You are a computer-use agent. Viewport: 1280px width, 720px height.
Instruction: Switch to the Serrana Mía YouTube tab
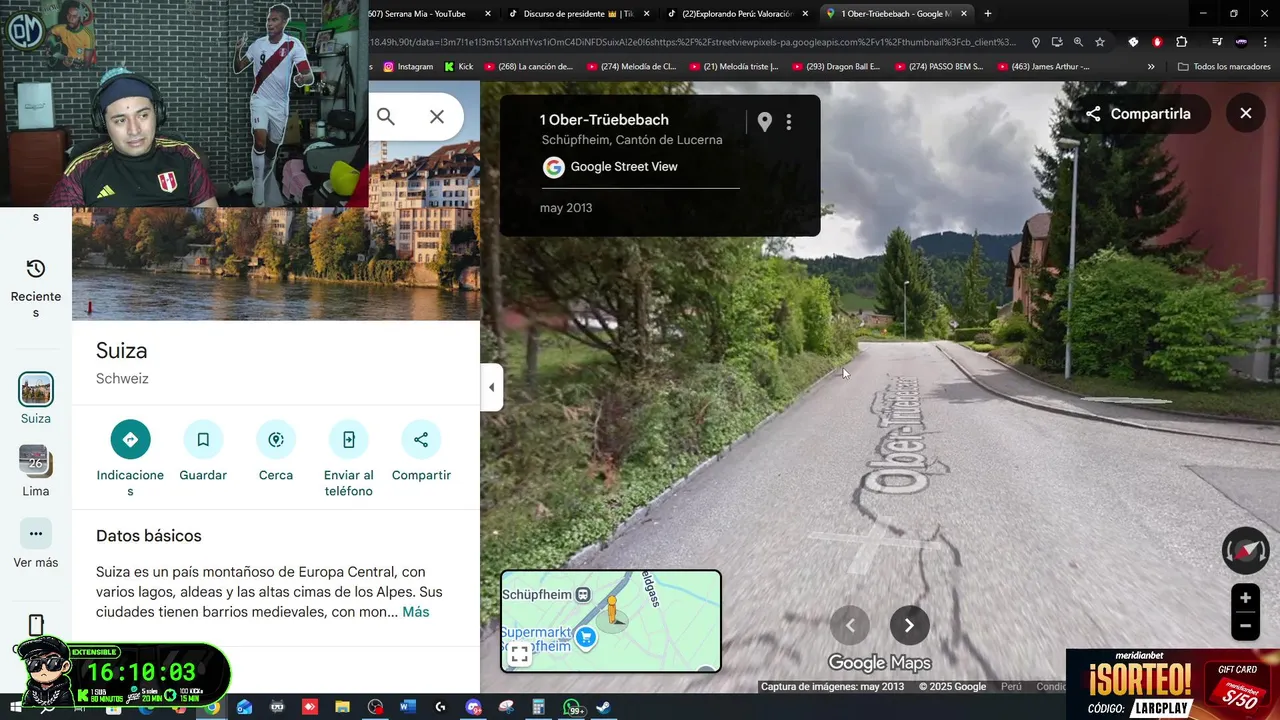pos(430,14)
